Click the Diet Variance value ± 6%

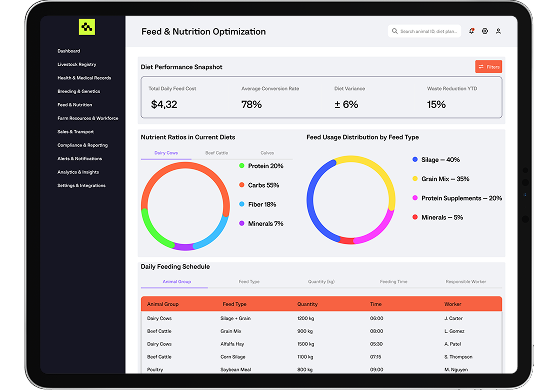346,104
